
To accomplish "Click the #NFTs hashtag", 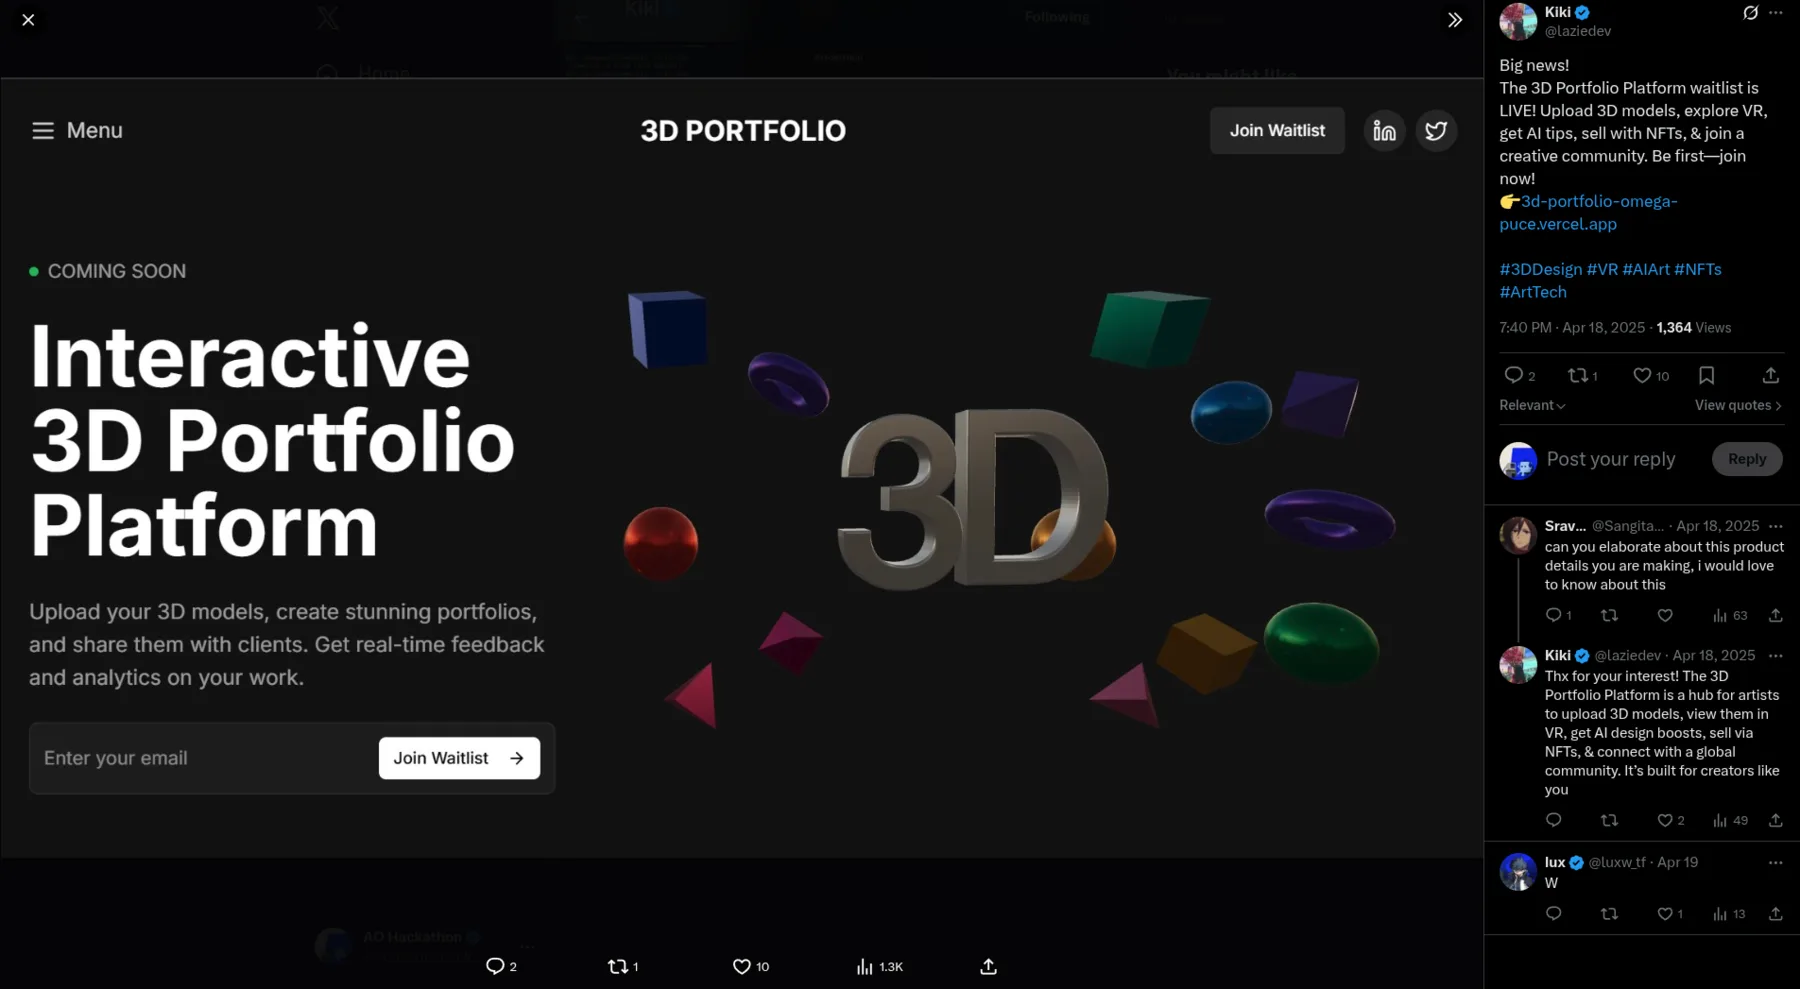I will click(x=1698, y=269).
